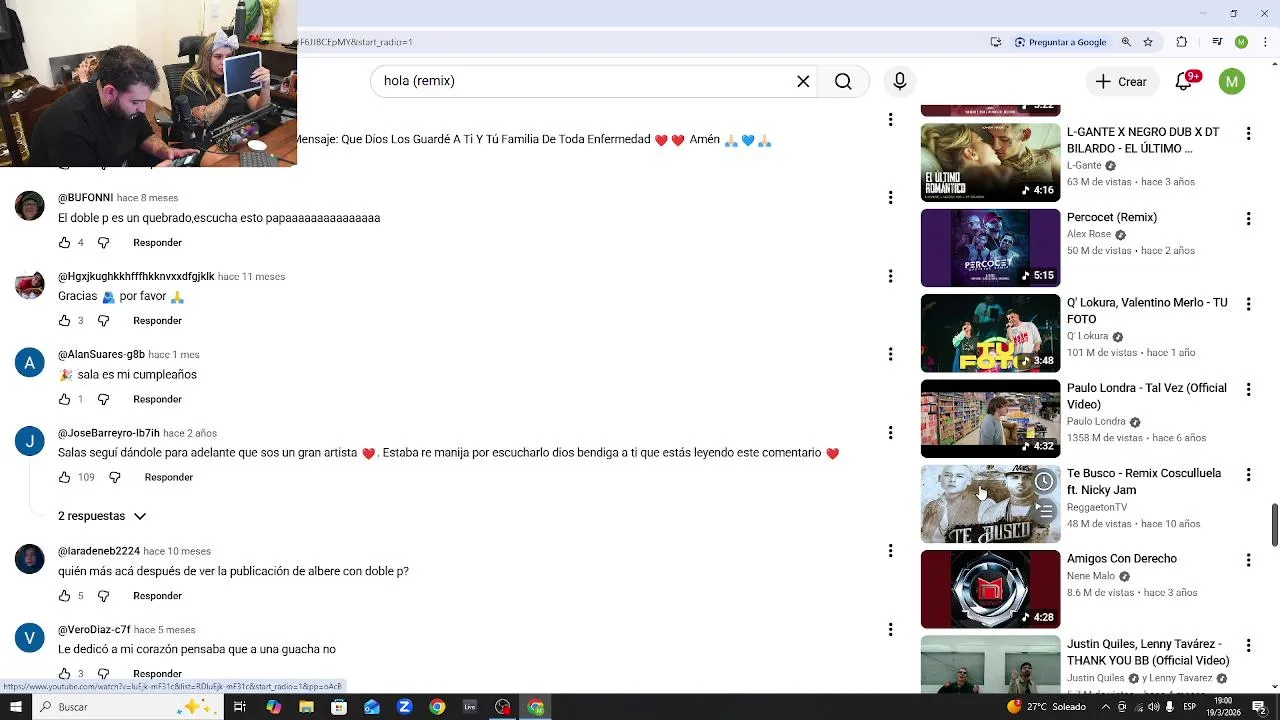Open options menu for @AlanSuares-g8b comment

click(890, 355)
